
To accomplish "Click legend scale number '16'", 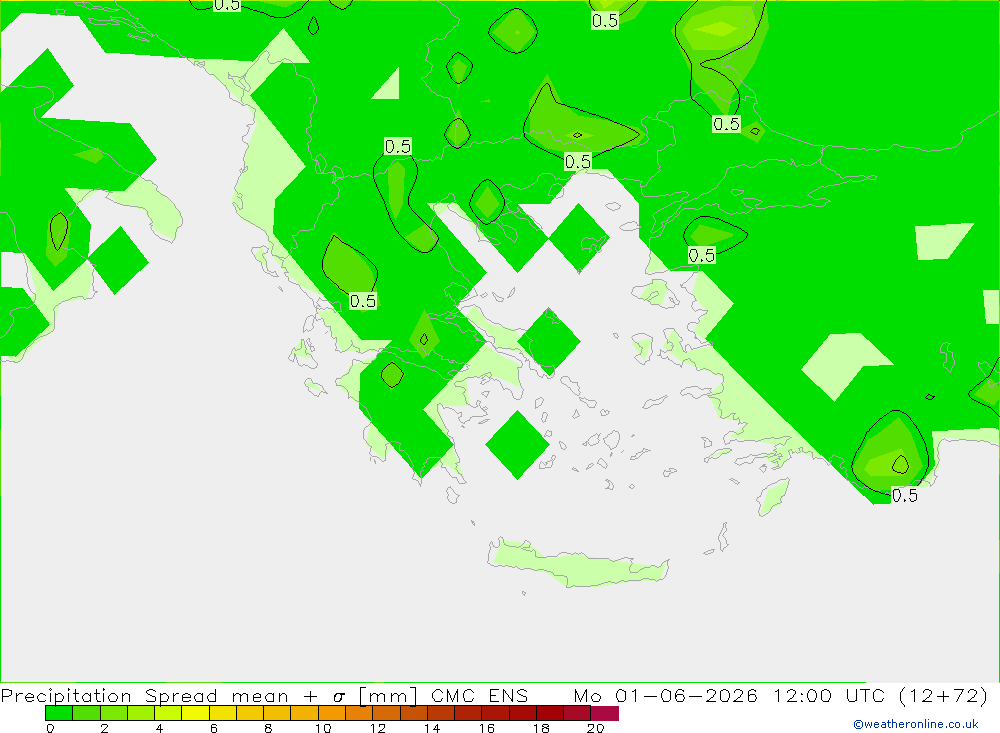I will pyautogui.click(x=487, y=728).
